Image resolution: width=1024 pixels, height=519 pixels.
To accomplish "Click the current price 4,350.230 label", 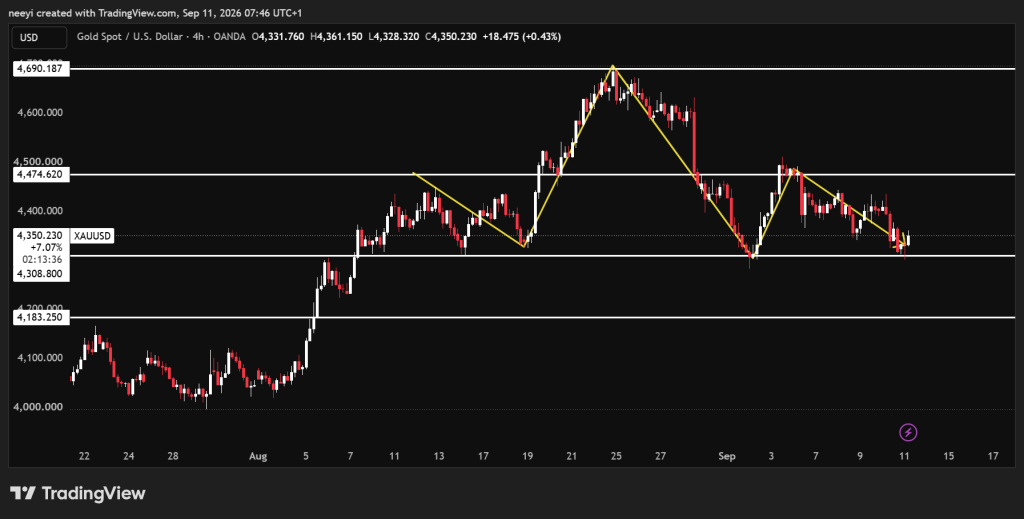I will pyautogui.click(x=40, y=235).
